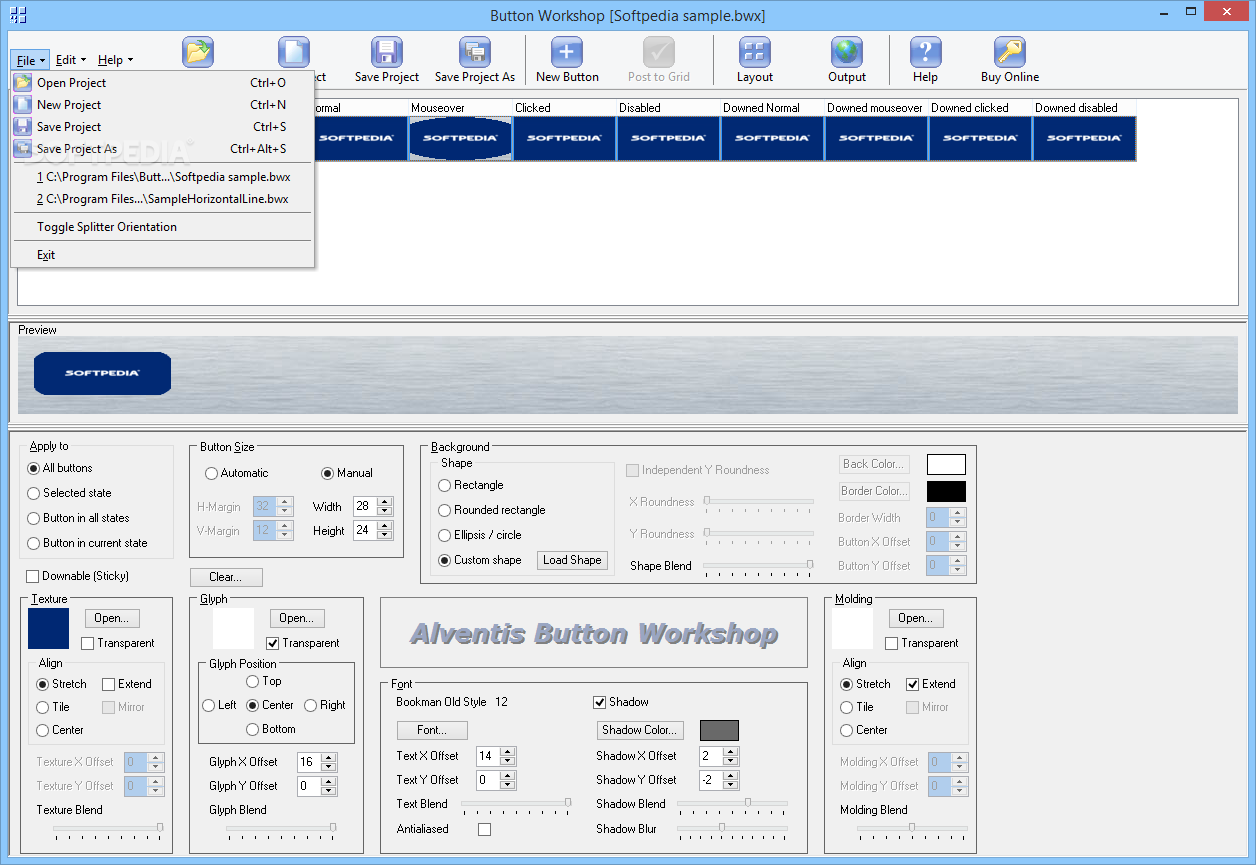Decrease Glyph Y Offset stepper

(x=329, y=790)
